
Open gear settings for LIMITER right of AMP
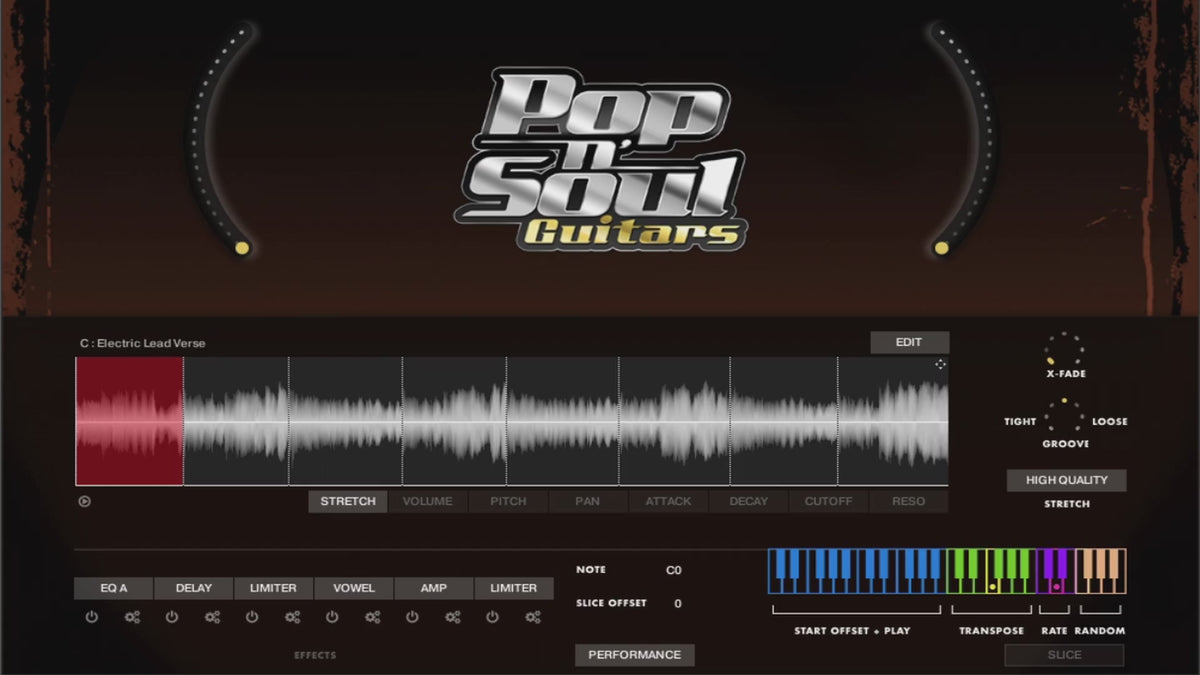point(532,618)
